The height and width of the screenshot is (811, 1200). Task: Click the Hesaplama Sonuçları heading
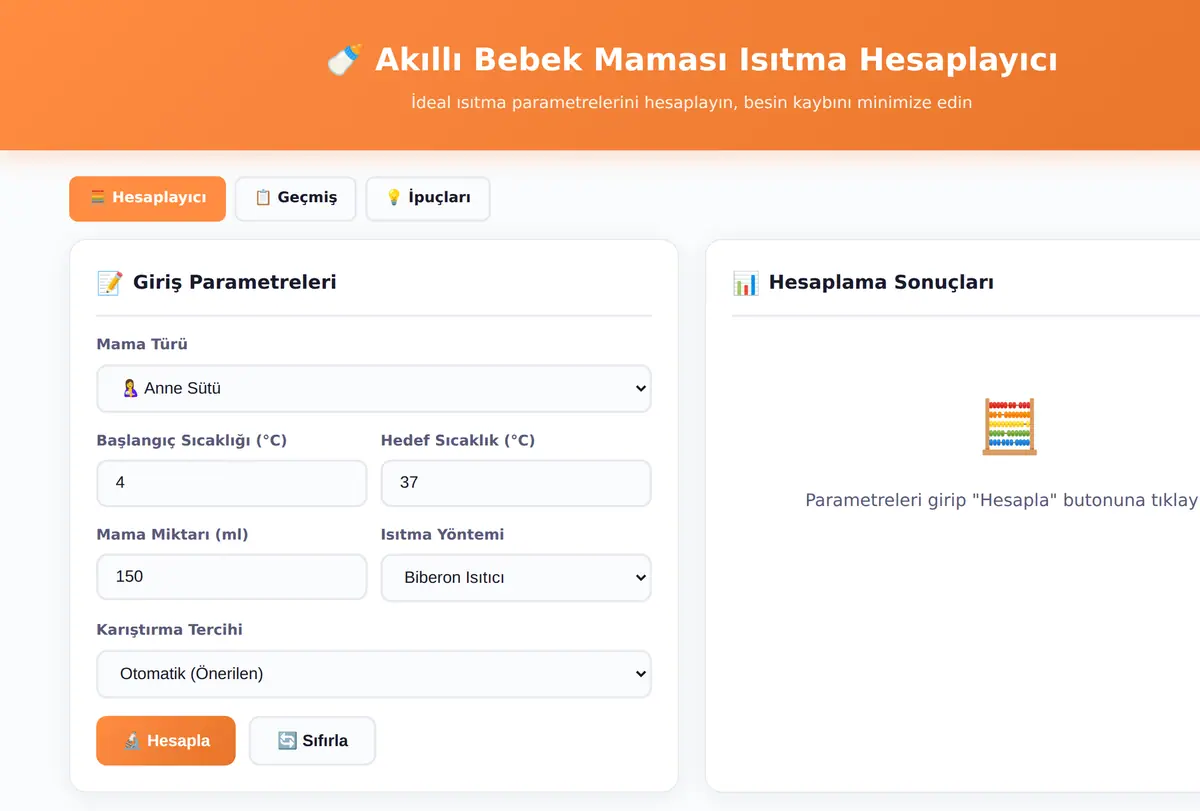(881, 282)
